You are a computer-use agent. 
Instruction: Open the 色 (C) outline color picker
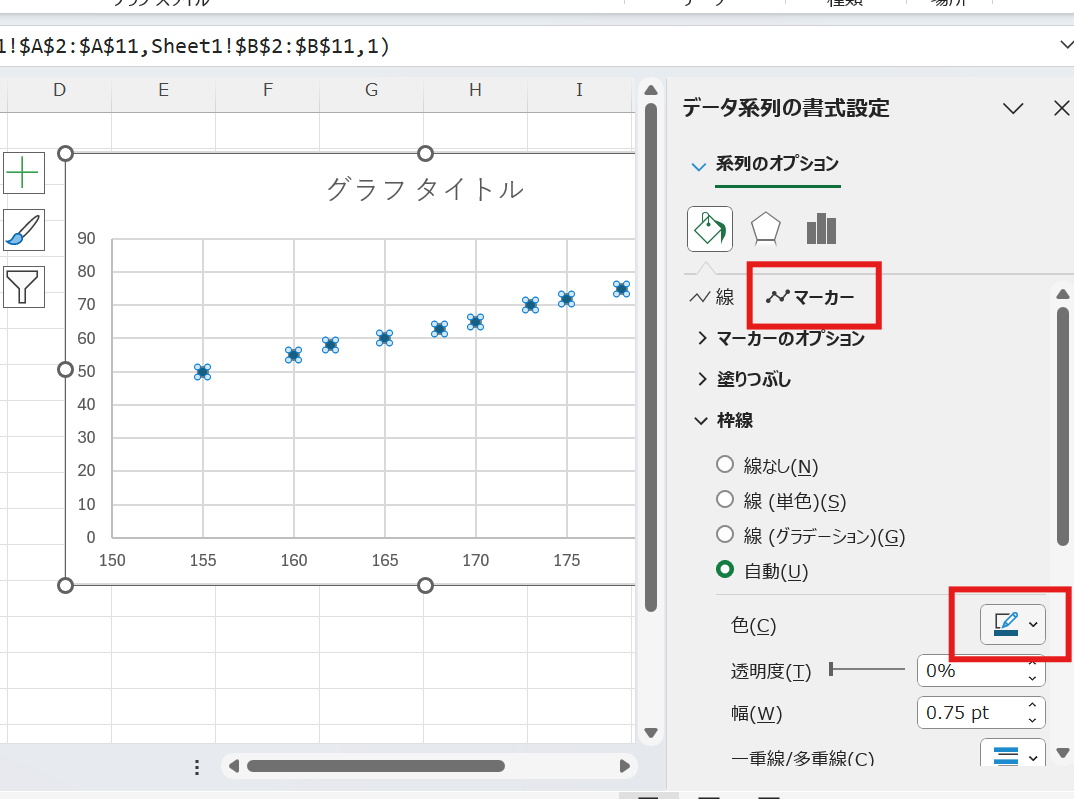pyautogui.click(x=1012, y=624)
